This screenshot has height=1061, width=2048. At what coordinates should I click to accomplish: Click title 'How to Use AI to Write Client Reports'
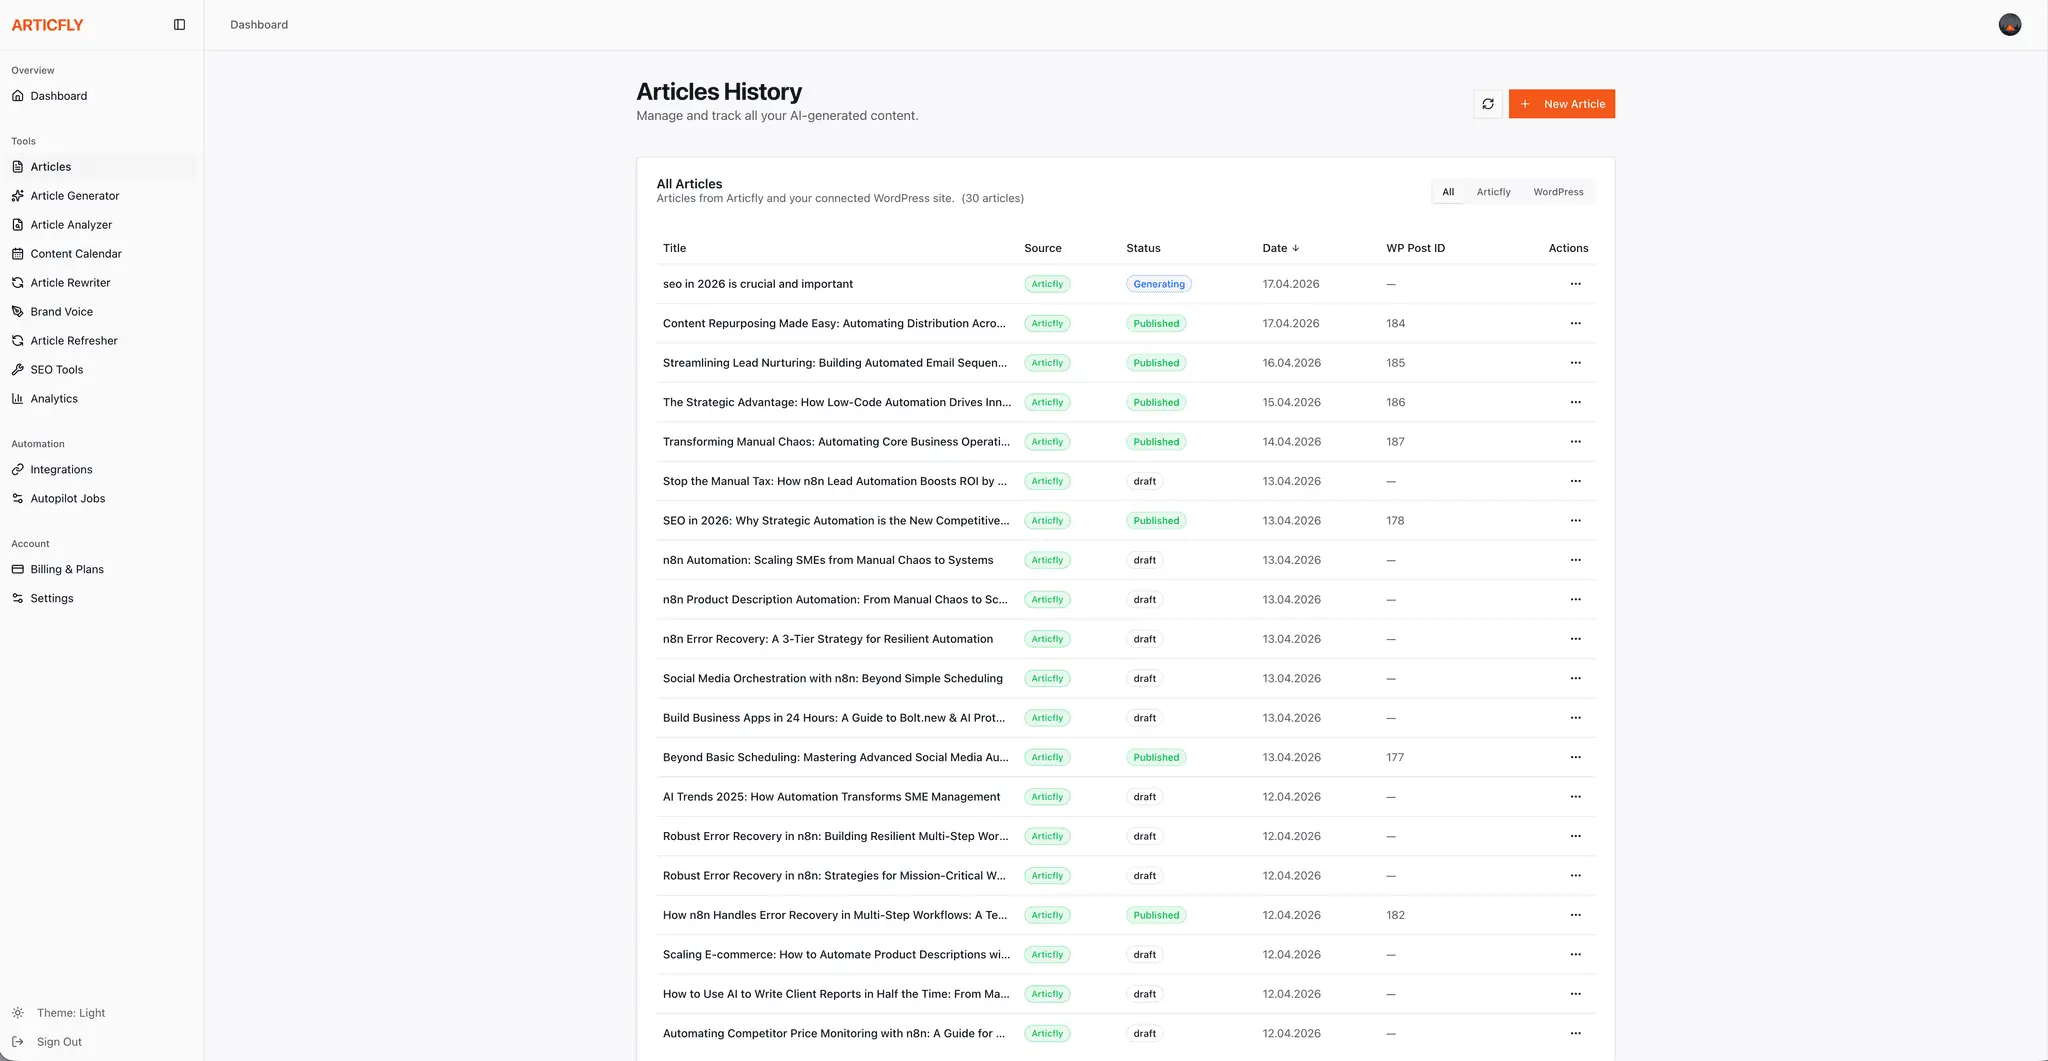[836, 994]
